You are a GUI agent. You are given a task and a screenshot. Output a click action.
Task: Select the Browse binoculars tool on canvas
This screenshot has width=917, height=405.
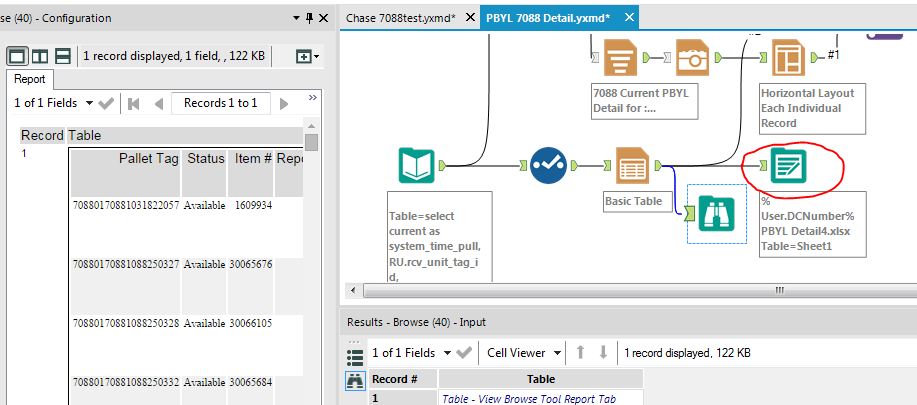[x=716, y=213]
